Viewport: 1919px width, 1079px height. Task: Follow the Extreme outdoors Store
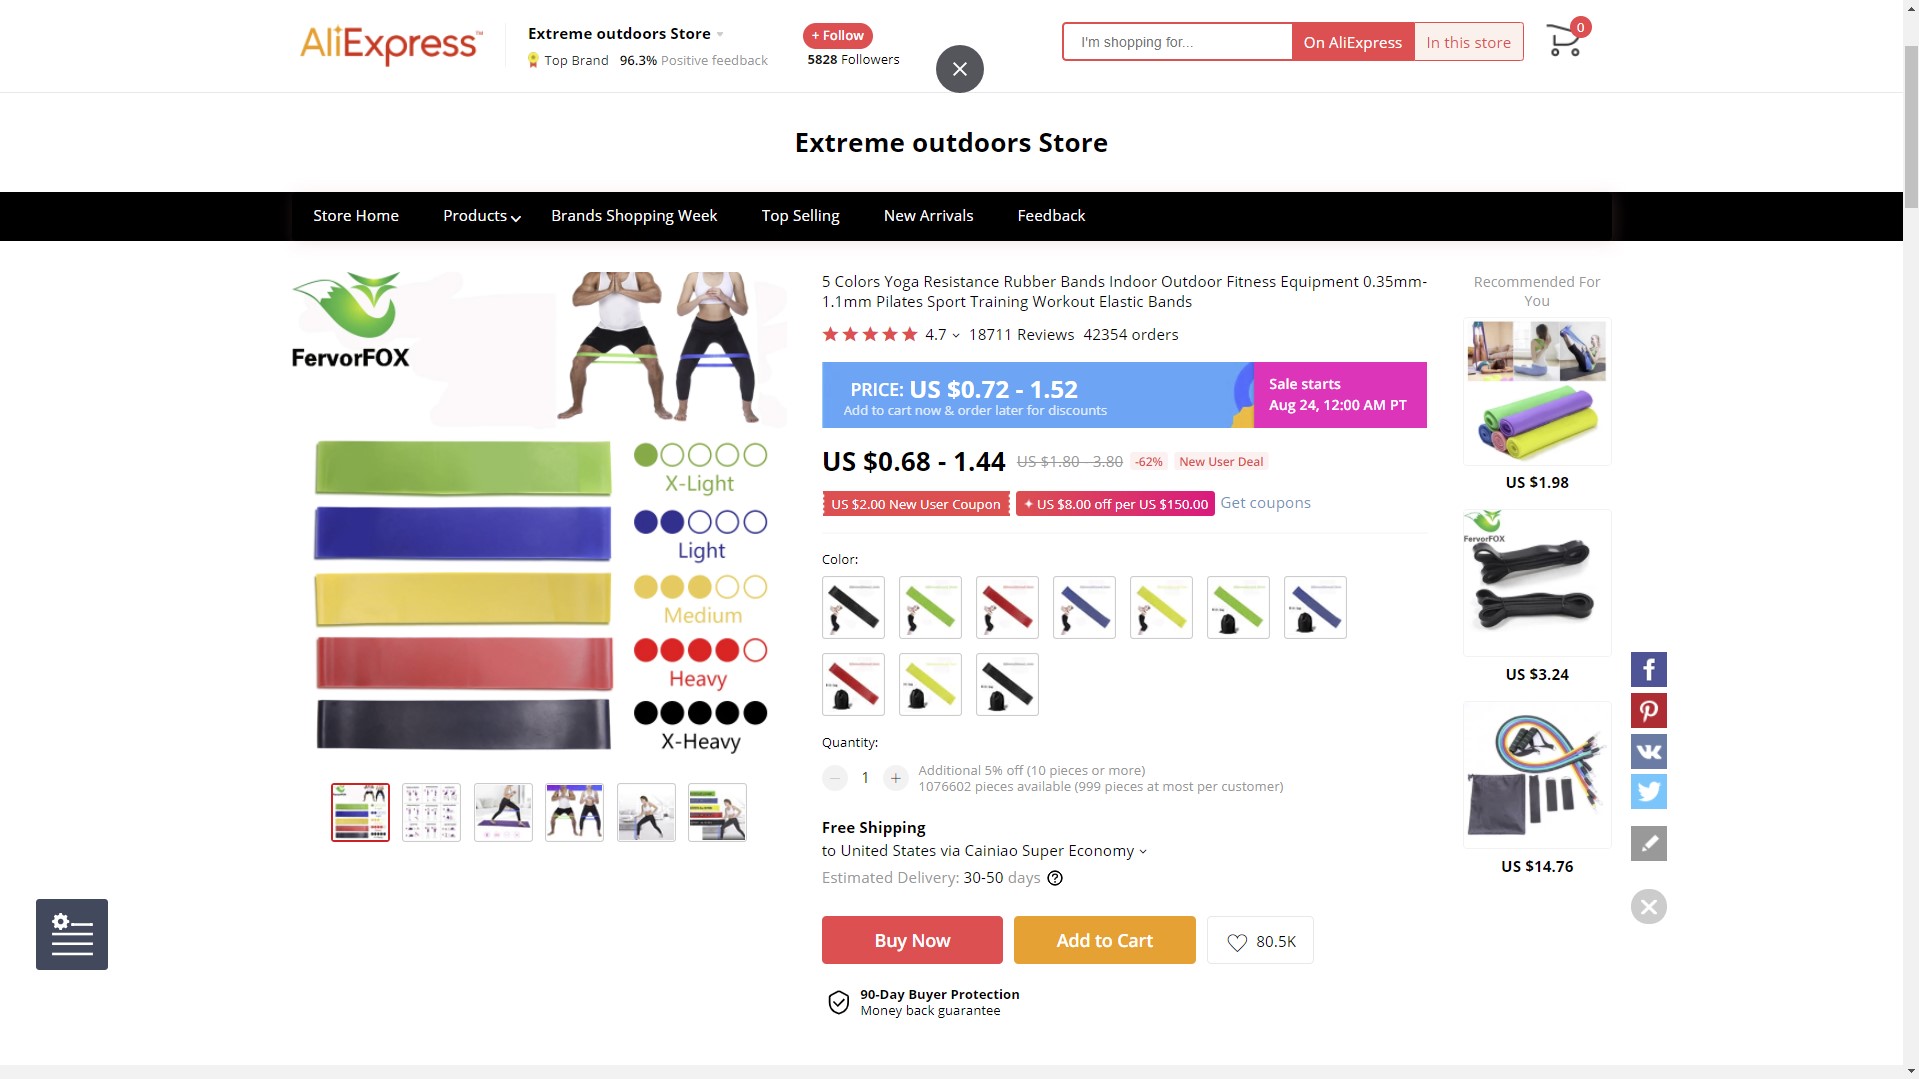pos(838,36)
